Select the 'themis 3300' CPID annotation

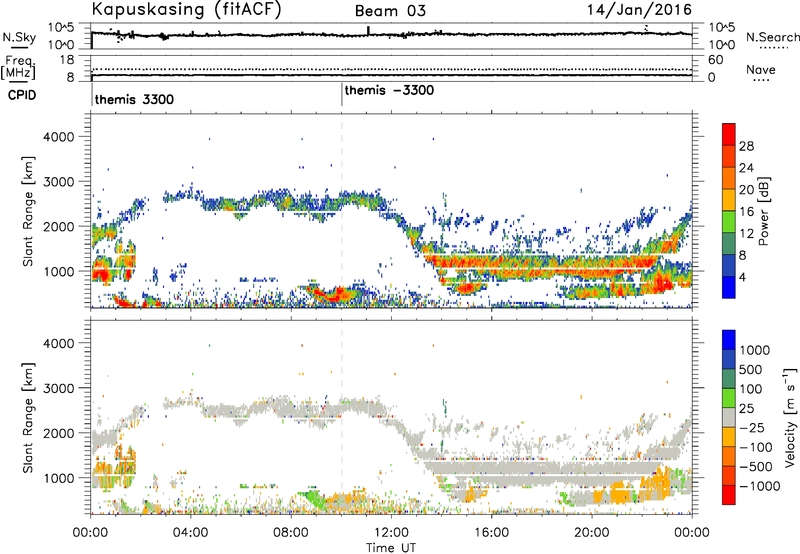pyautogui.click(x=134, y=99)
